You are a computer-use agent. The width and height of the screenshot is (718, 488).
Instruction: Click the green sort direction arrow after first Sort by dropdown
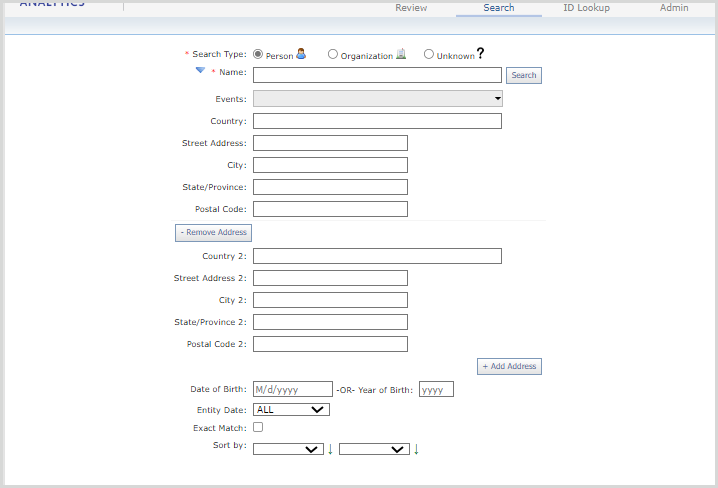(330, 450)
